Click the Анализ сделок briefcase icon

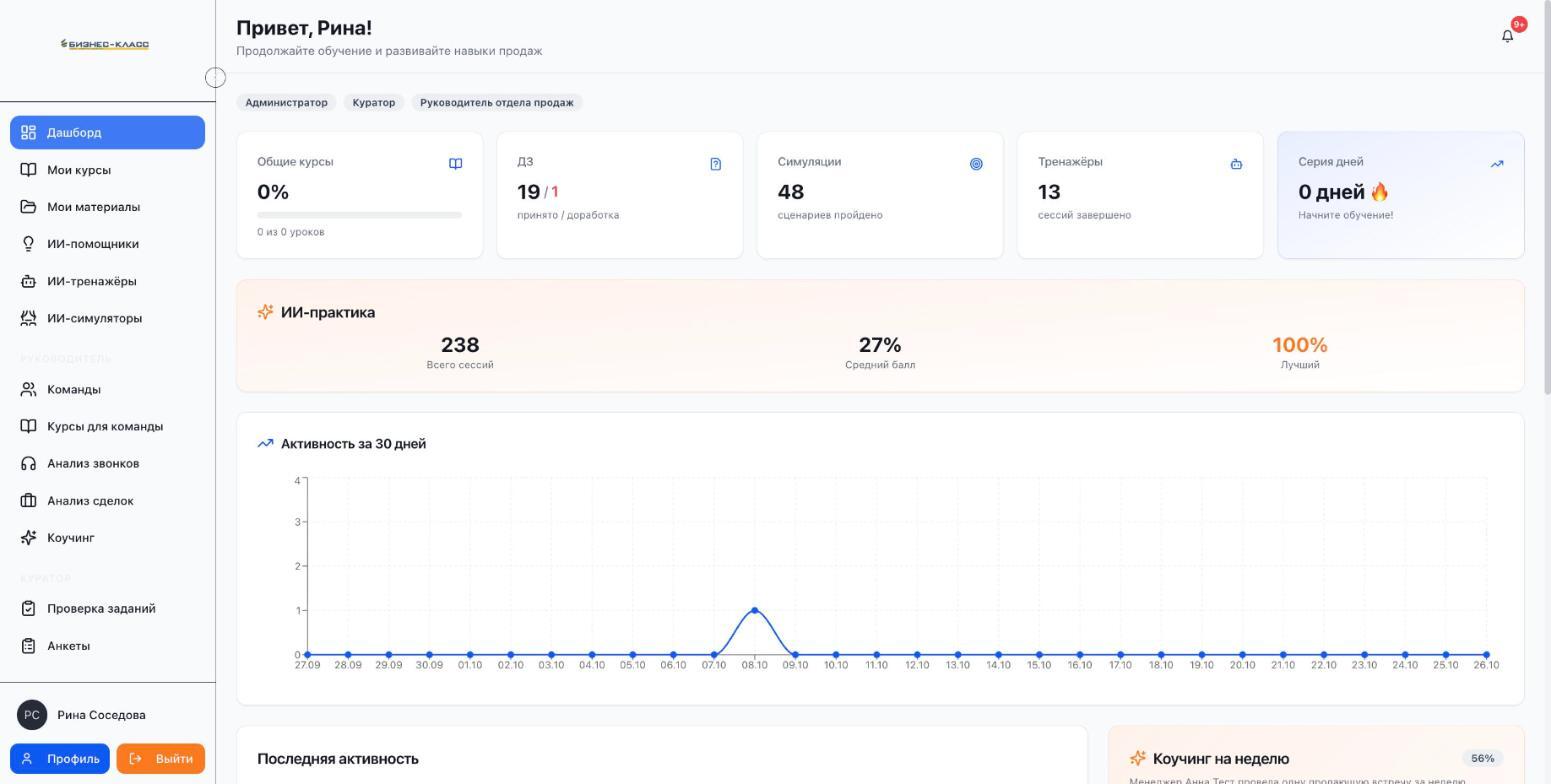(x=28, y=500)
